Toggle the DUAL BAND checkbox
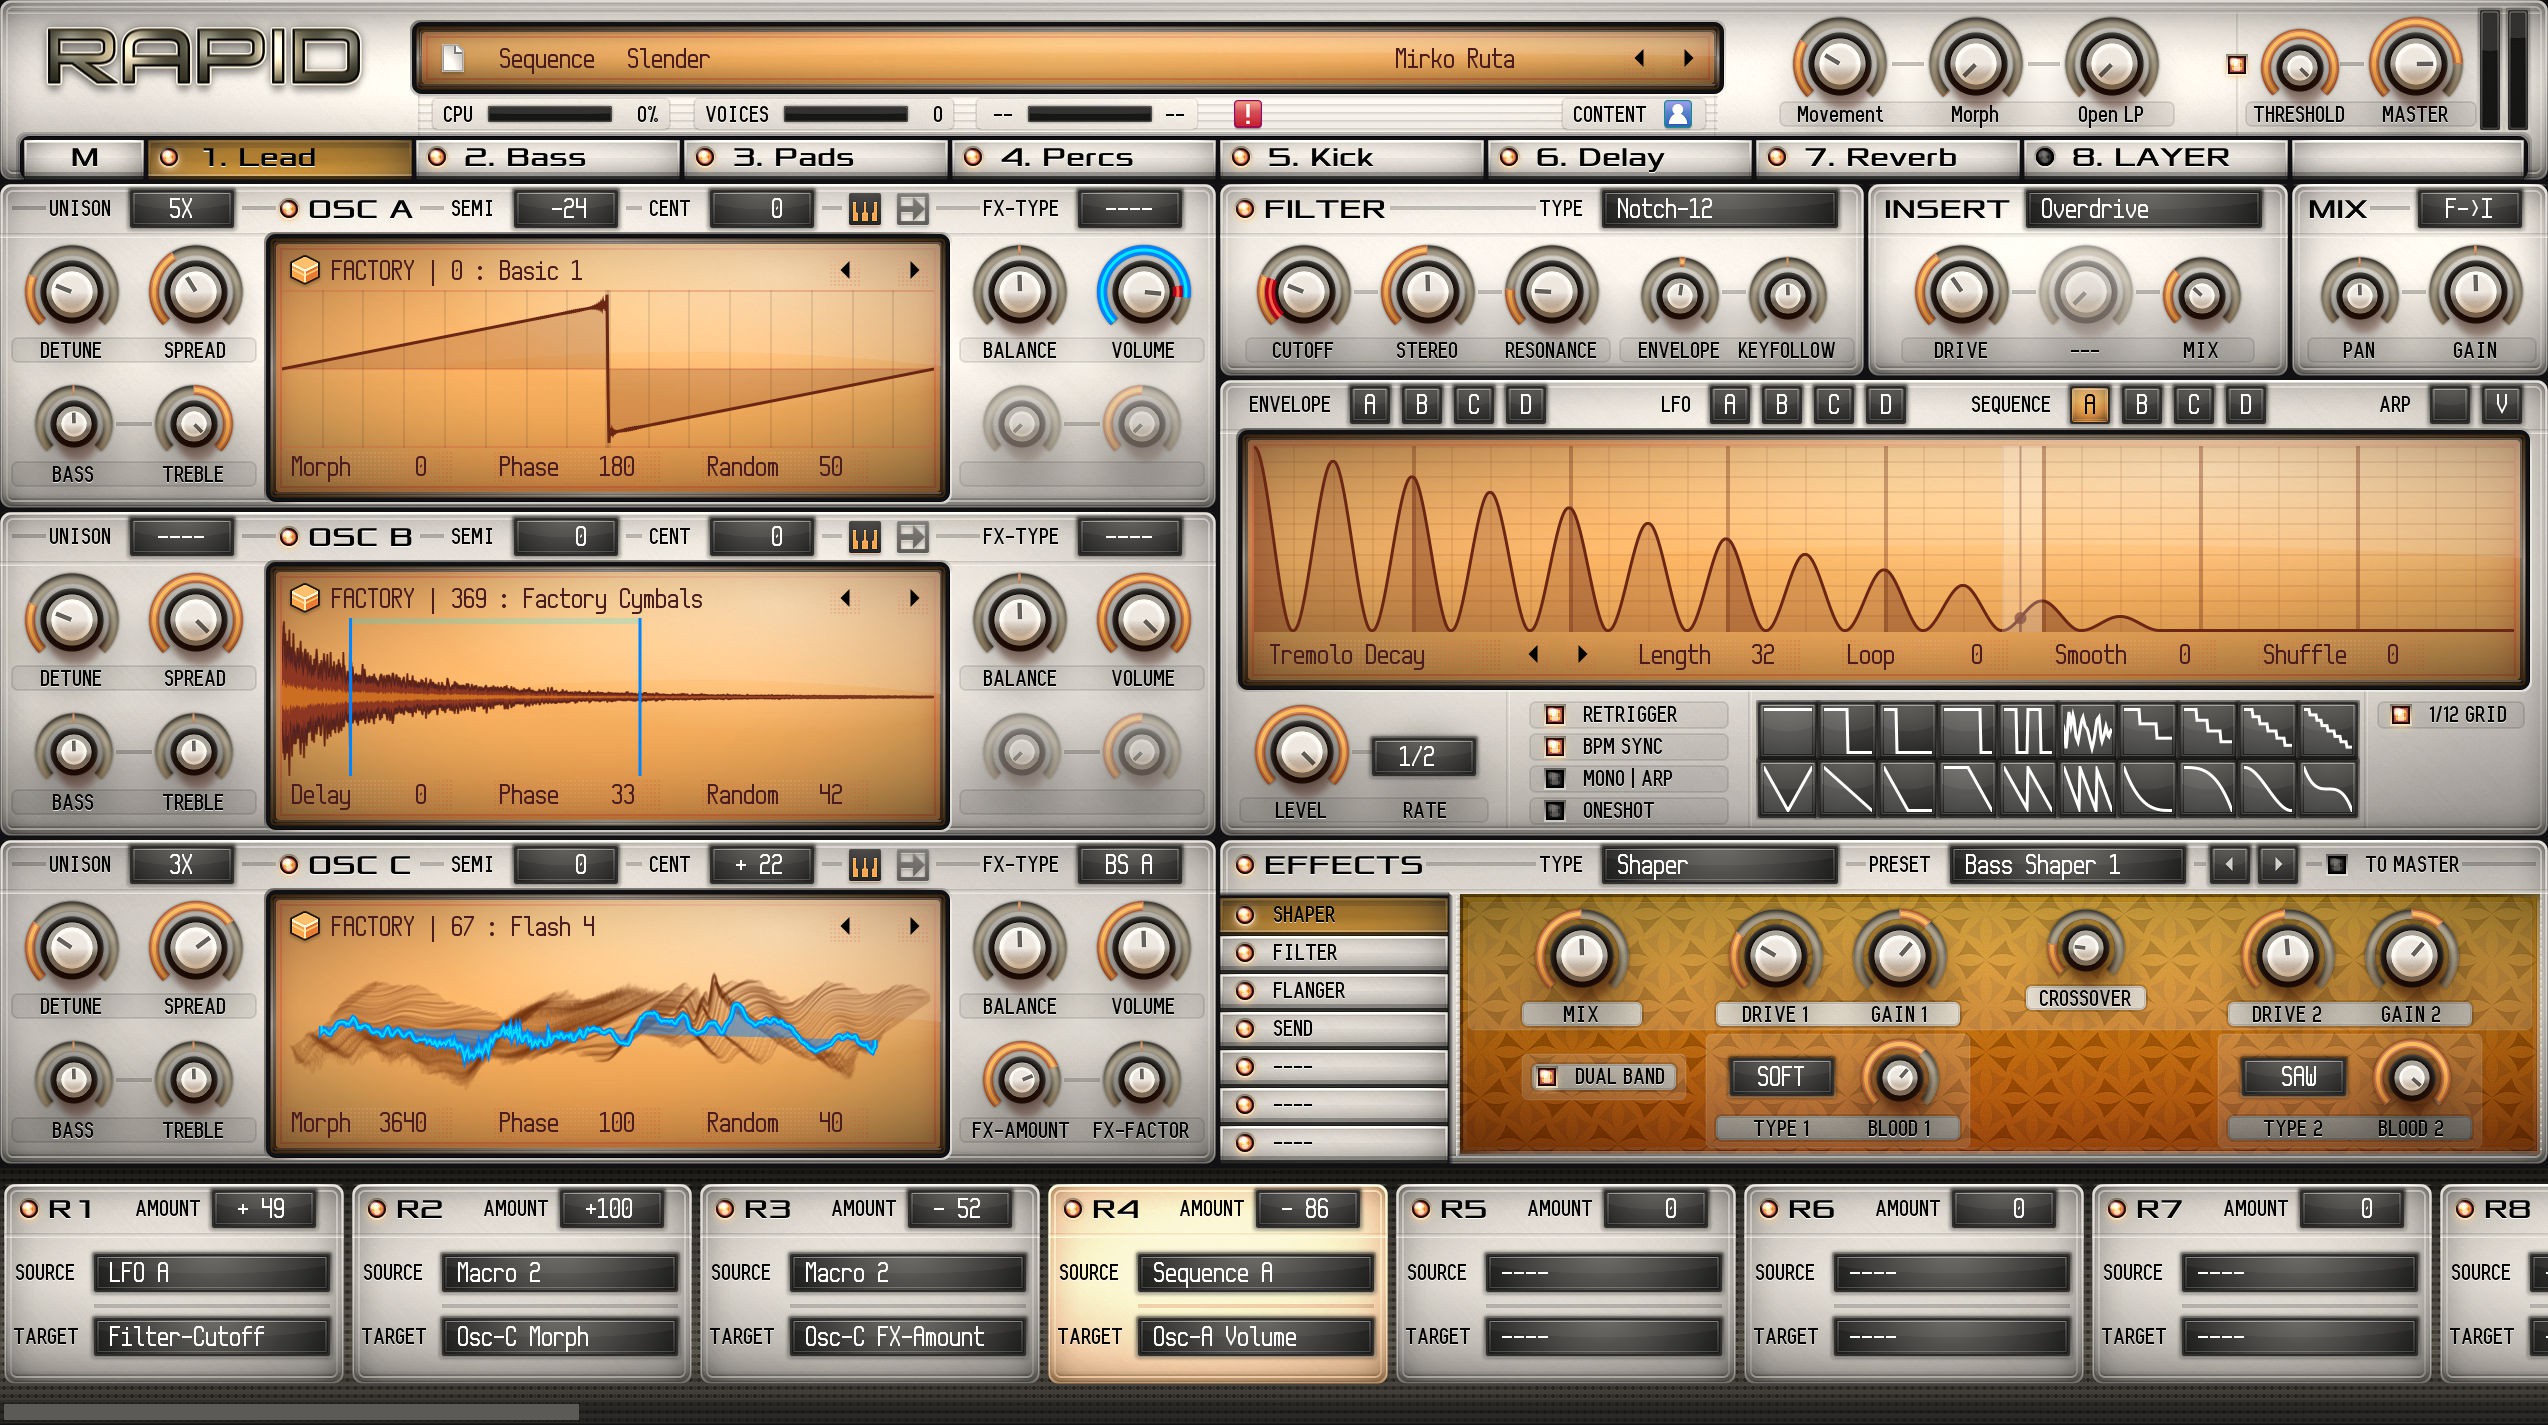This screenshot has width=2548, height=1425. tap(1546, 1076)
